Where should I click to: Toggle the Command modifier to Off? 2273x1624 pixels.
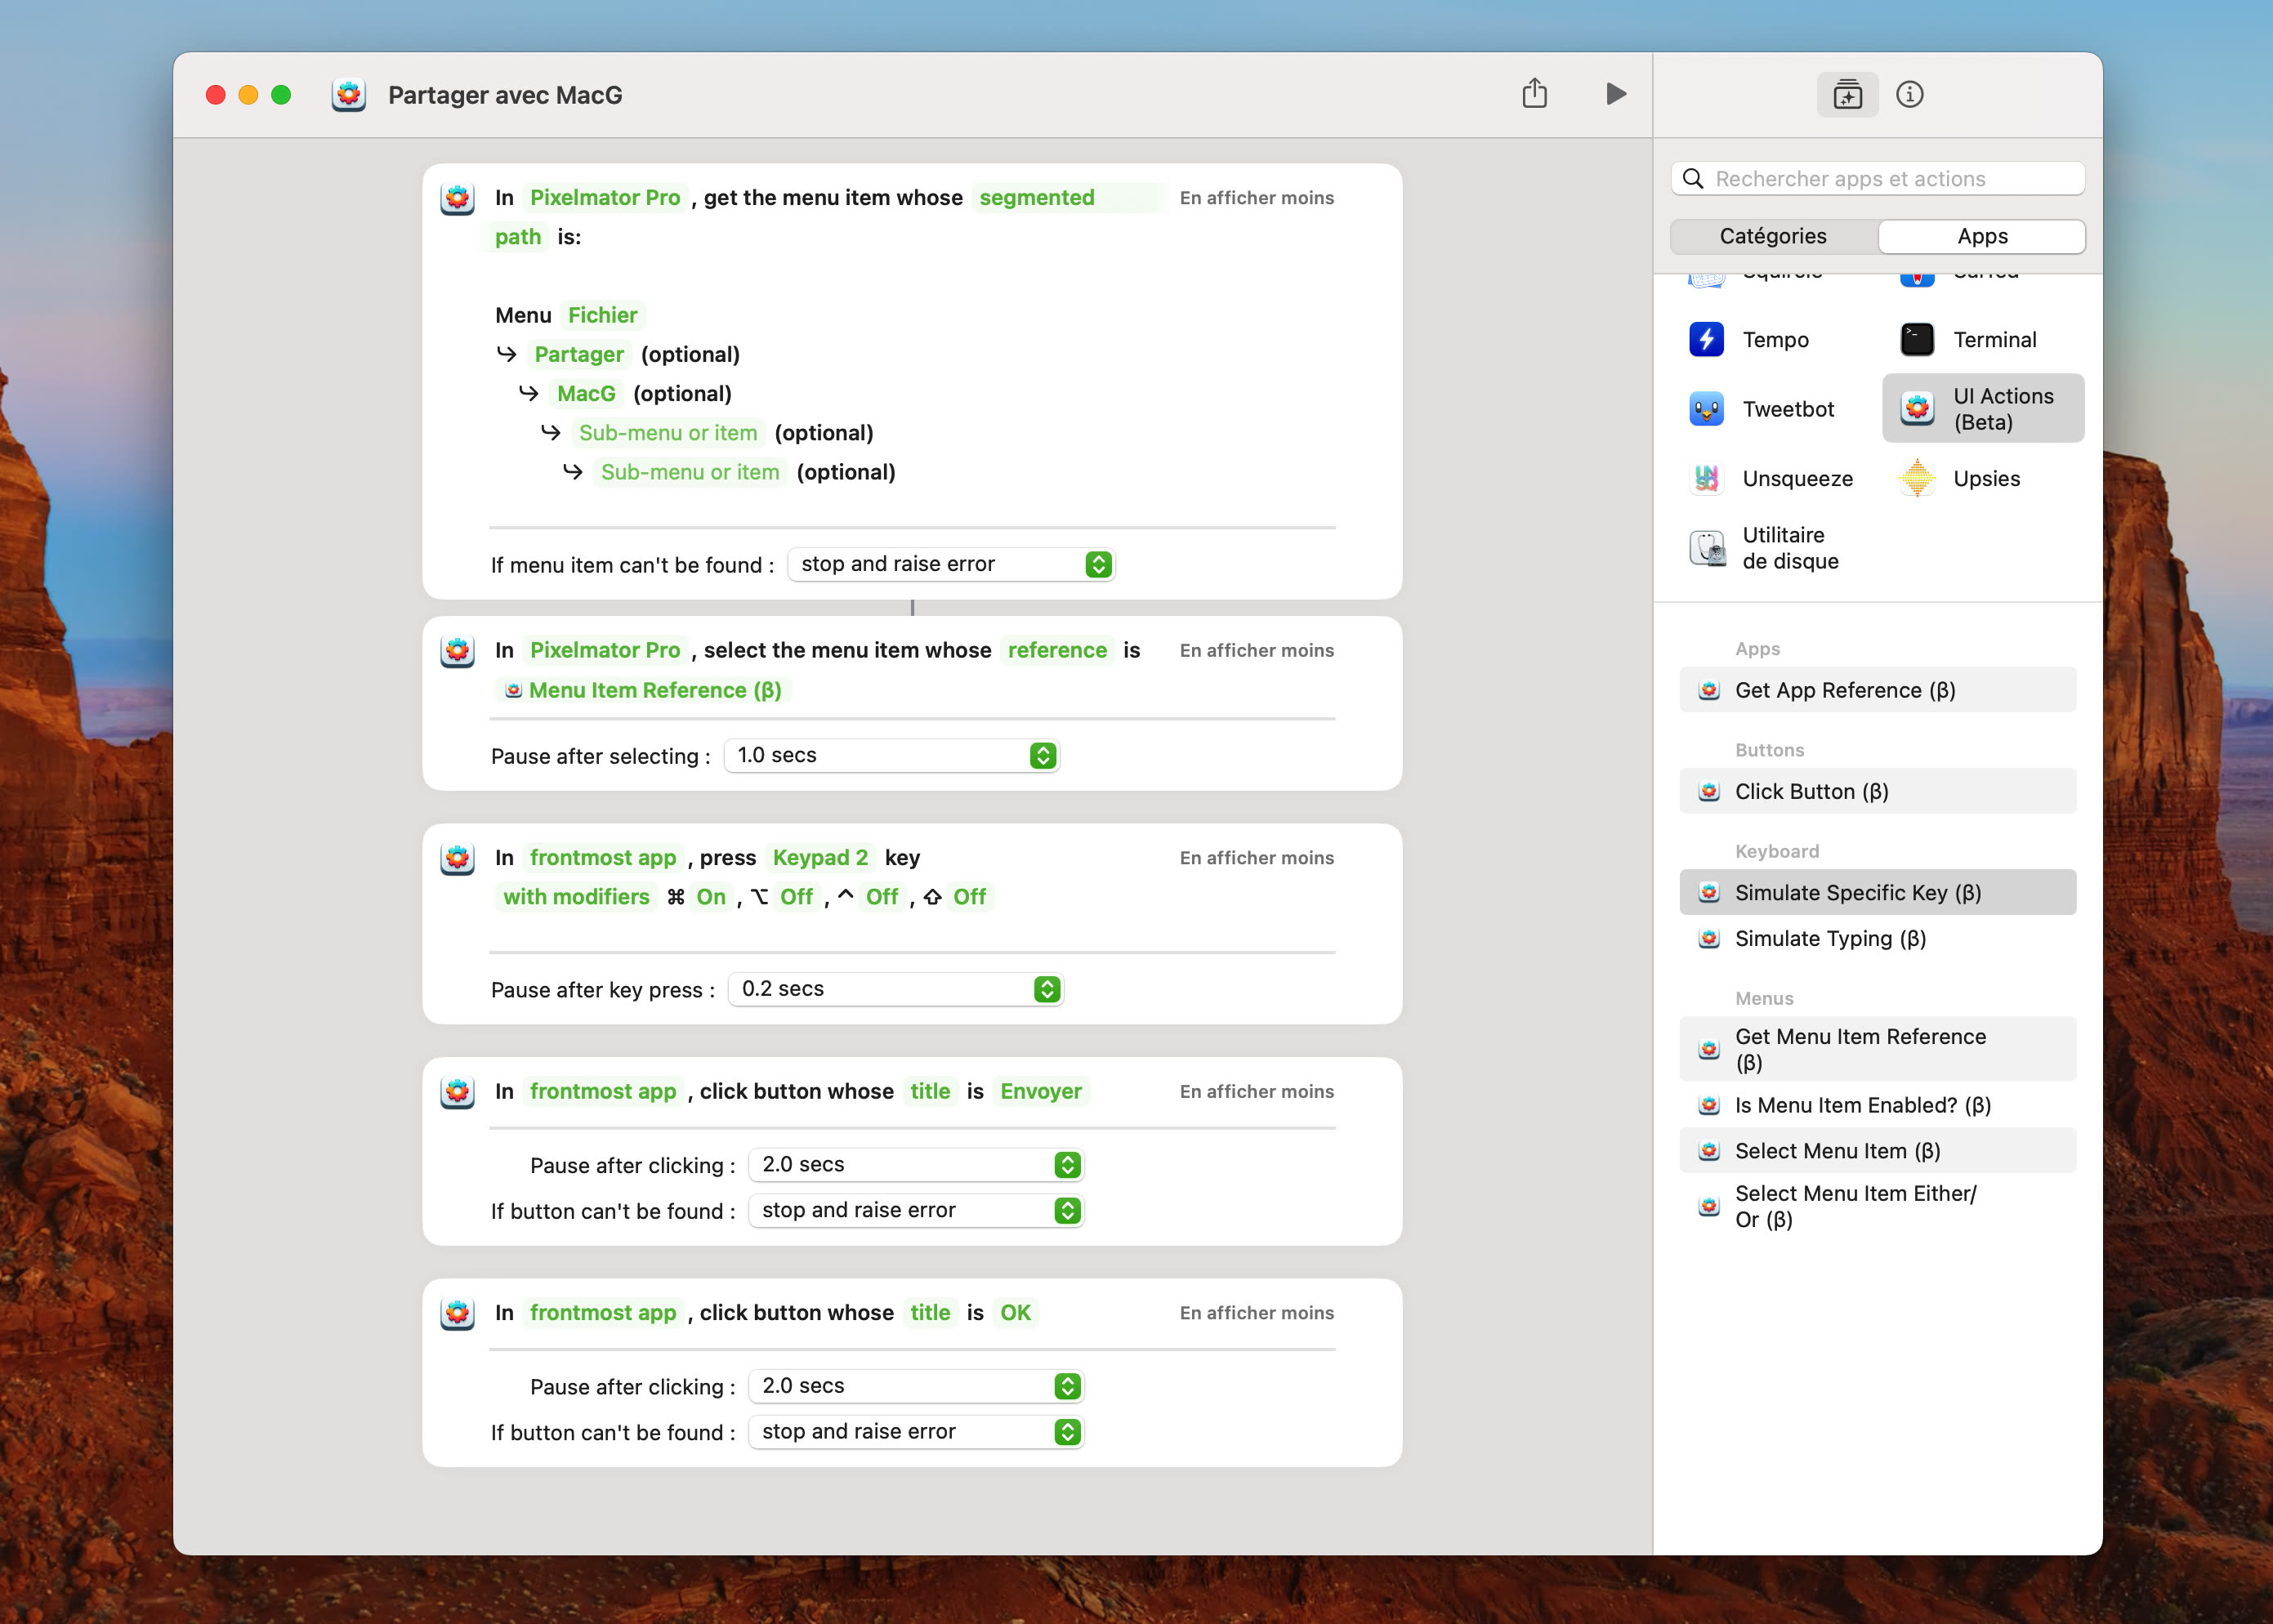pos(711,897)
